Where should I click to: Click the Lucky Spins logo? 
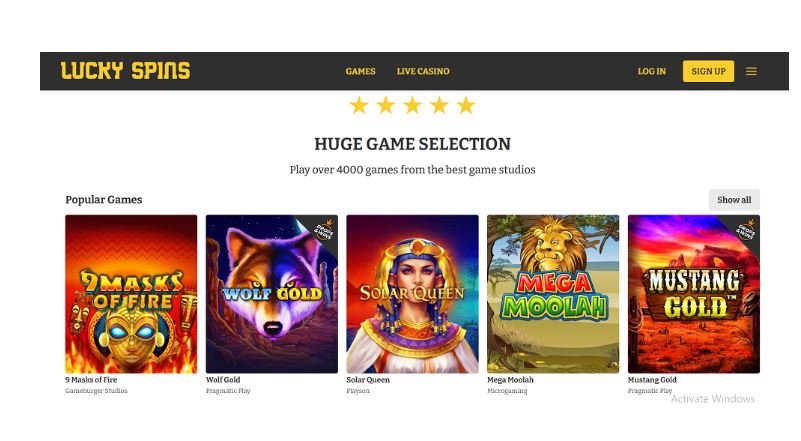click(126, 71)
